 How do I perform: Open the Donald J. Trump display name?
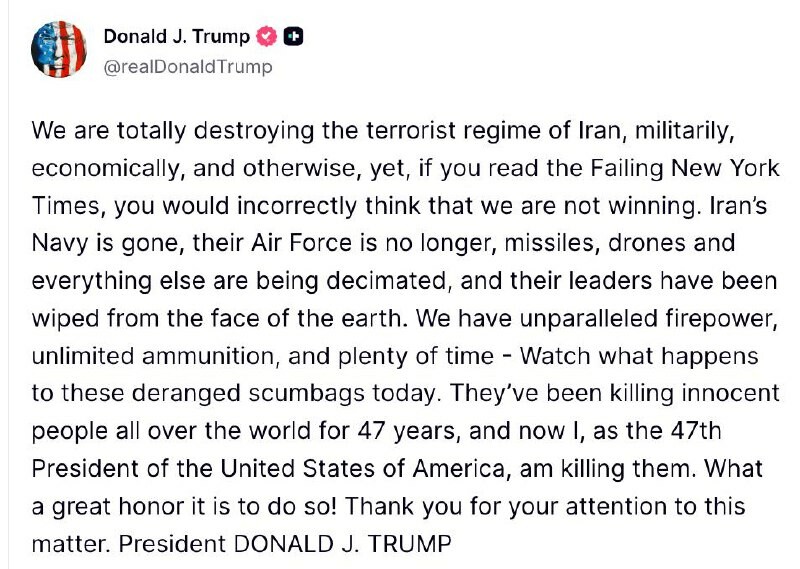point(177,38)
